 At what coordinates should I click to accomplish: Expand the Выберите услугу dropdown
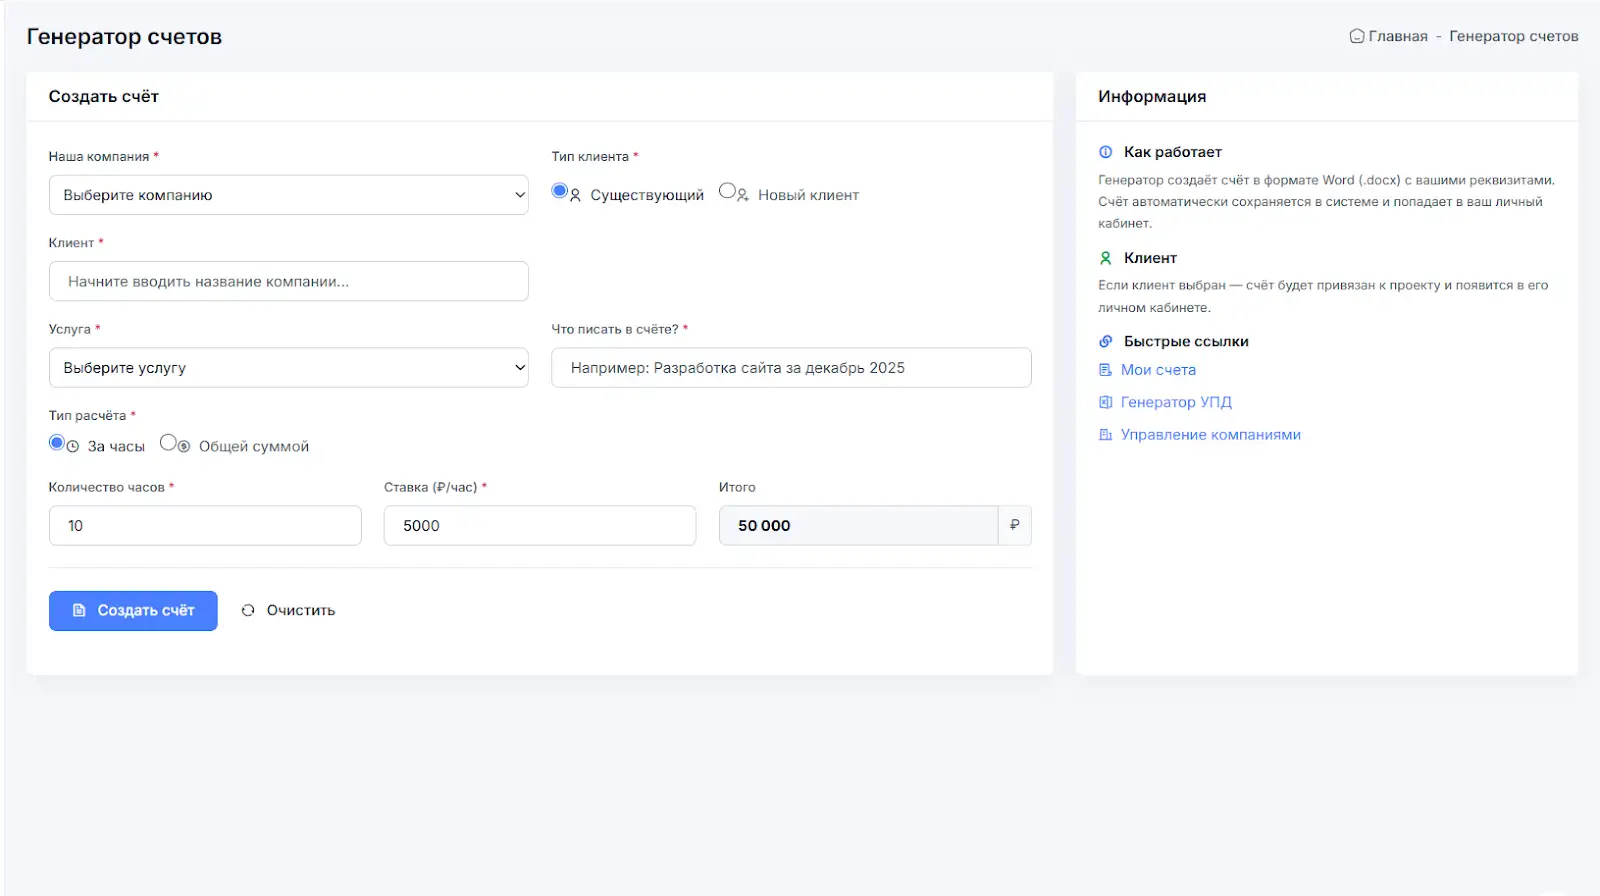tap(288, 368)
